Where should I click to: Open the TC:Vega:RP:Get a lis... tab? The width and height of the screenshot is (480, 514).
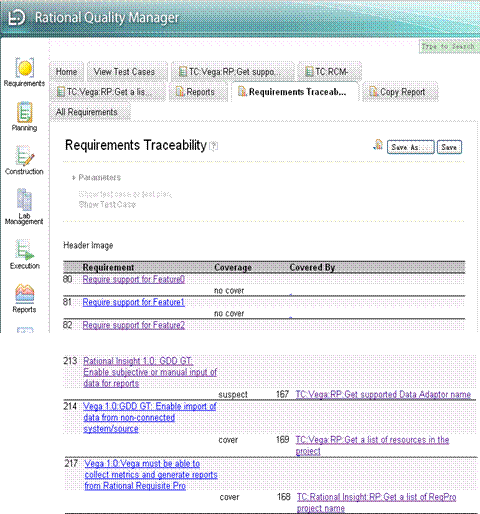tap(106, 92)
